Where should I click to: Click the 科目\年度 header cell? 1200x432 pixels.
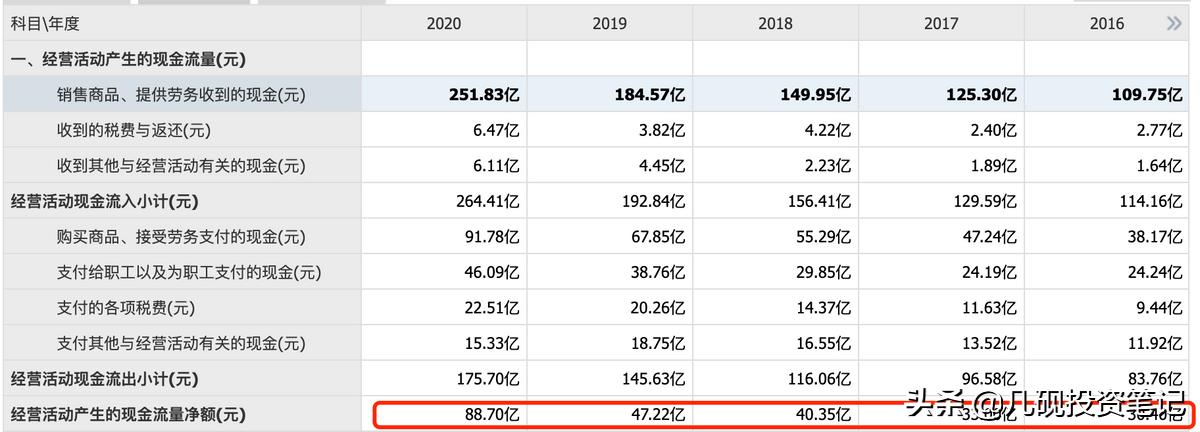coord(45,23)
